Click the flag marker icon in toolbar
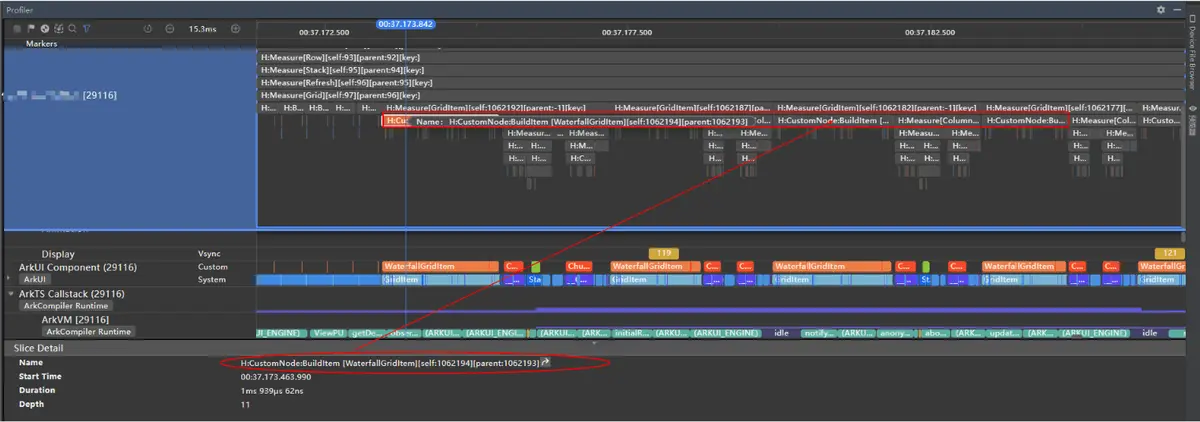 click(x=31, y=29)
